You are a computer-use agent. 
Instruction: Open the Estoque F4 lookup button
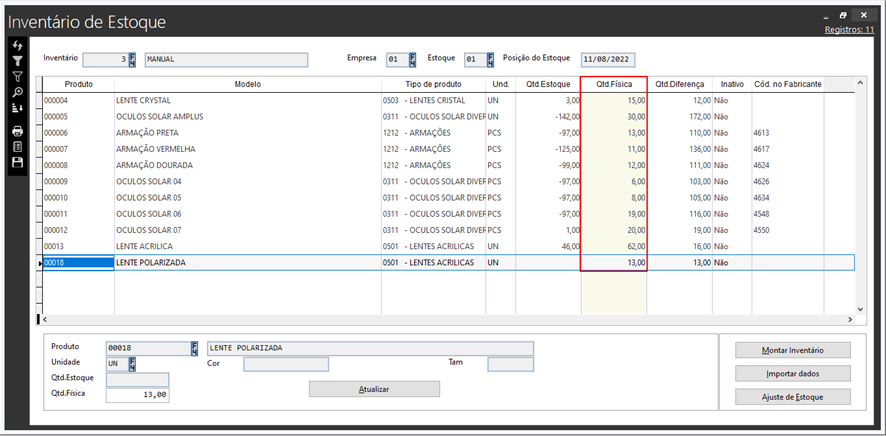[x=487, y=60]
